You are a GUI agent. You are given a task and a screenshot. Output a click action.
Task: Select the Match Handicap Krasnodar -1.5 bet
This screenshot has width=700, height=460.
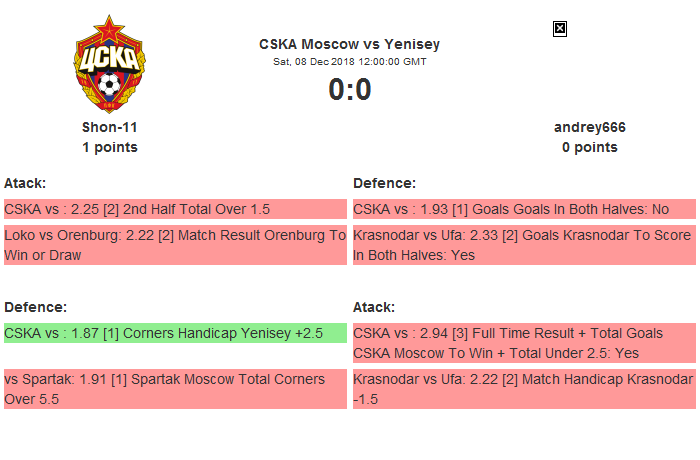(x=524, y=389)
